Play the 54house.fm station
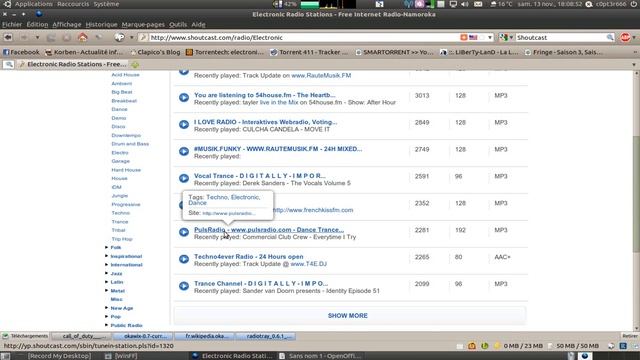Screen dimensions: 640x360 (x=184, y=98)
